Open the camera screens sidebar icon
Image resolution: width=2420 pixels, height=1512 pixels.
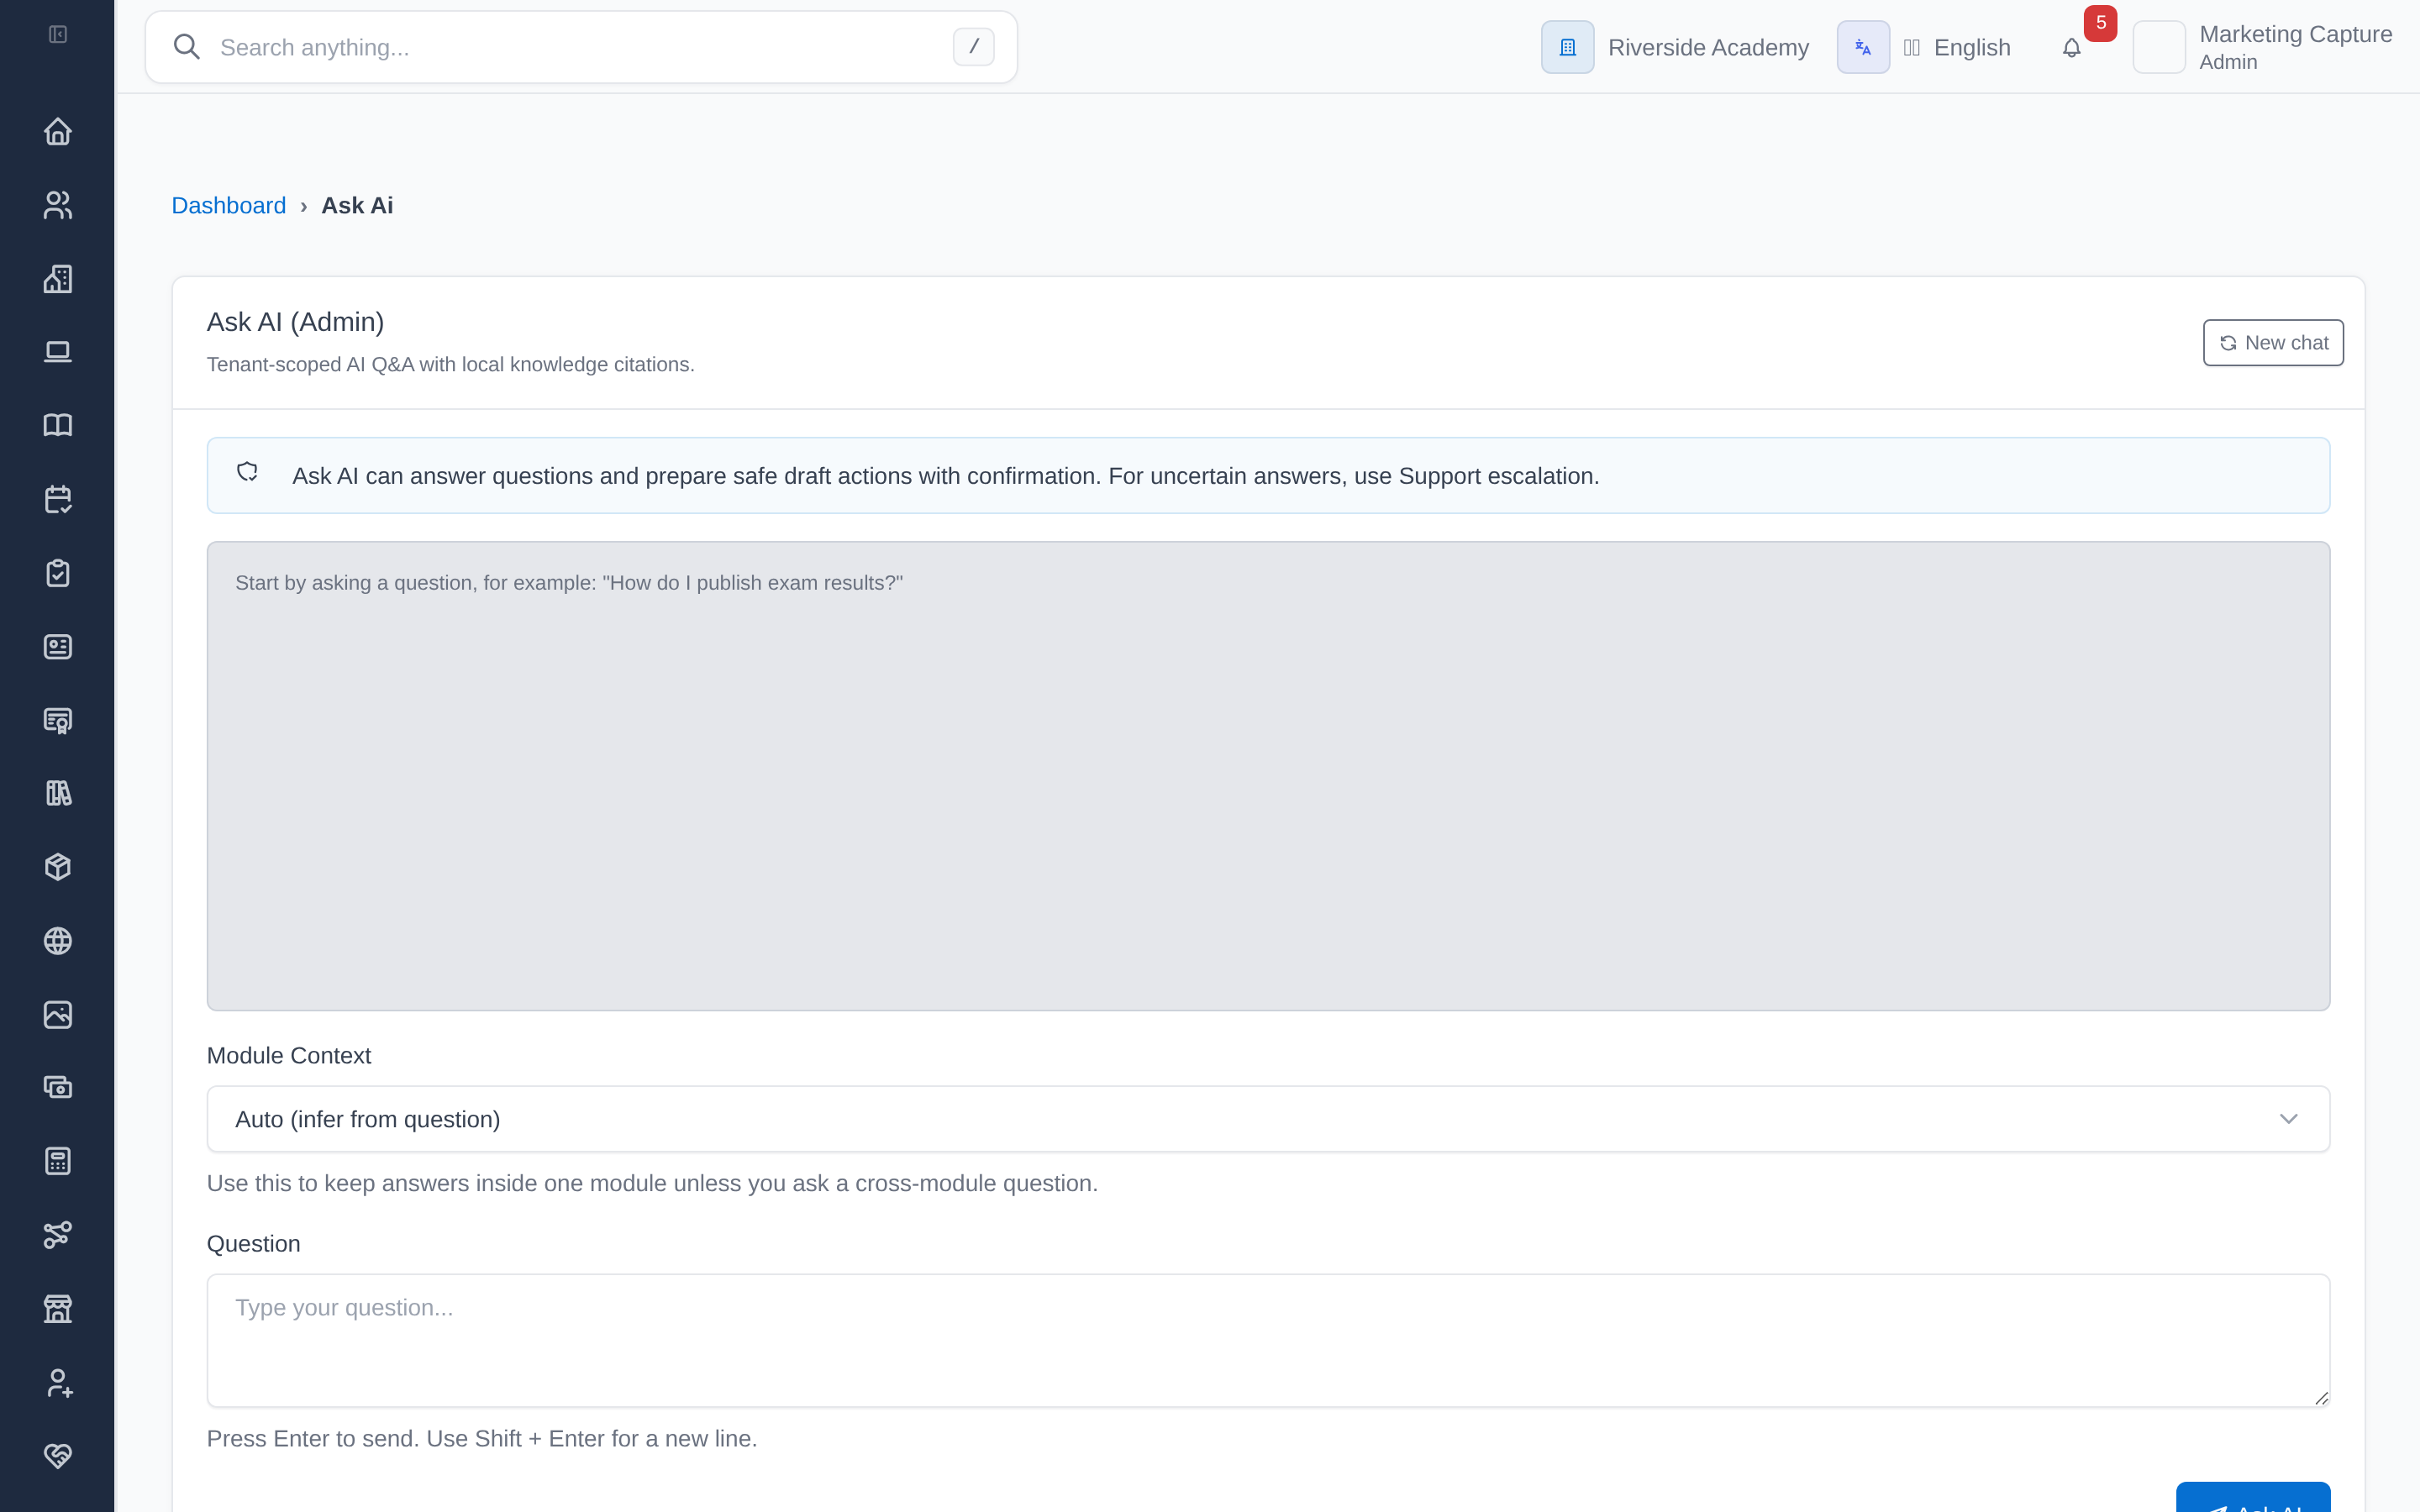coord(58,1087)
